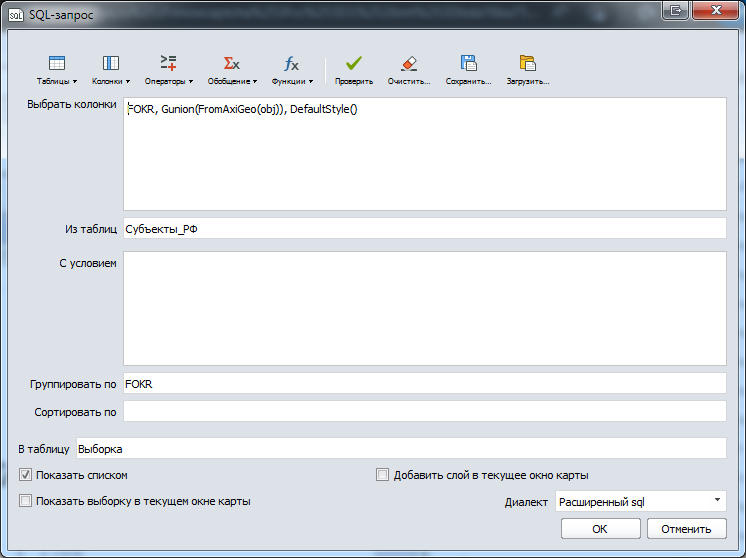Click the Загрузить load query icon
This screenshot has height=558, width=746.
(527, 64)
